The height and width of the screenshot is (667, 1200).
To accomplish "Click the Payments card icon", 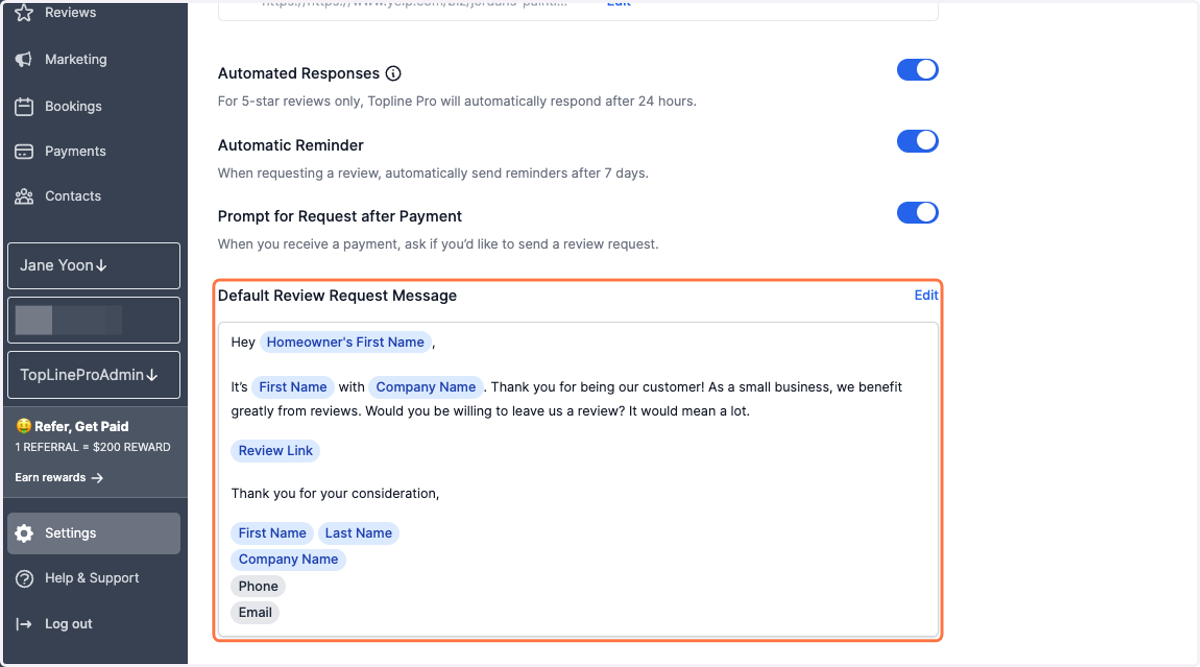I will pyautogui.click(x=24, y=152).
